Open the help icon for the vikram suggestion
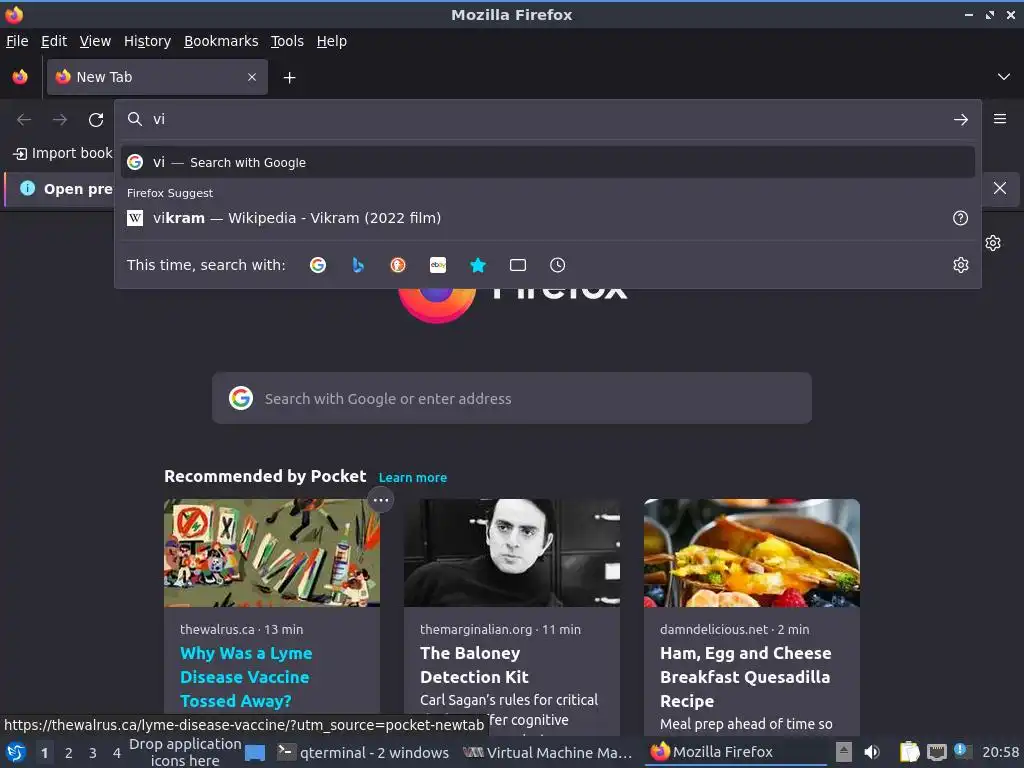Image resolution: width=1024 pixels, height=768 pixels. tap(960, 218)
